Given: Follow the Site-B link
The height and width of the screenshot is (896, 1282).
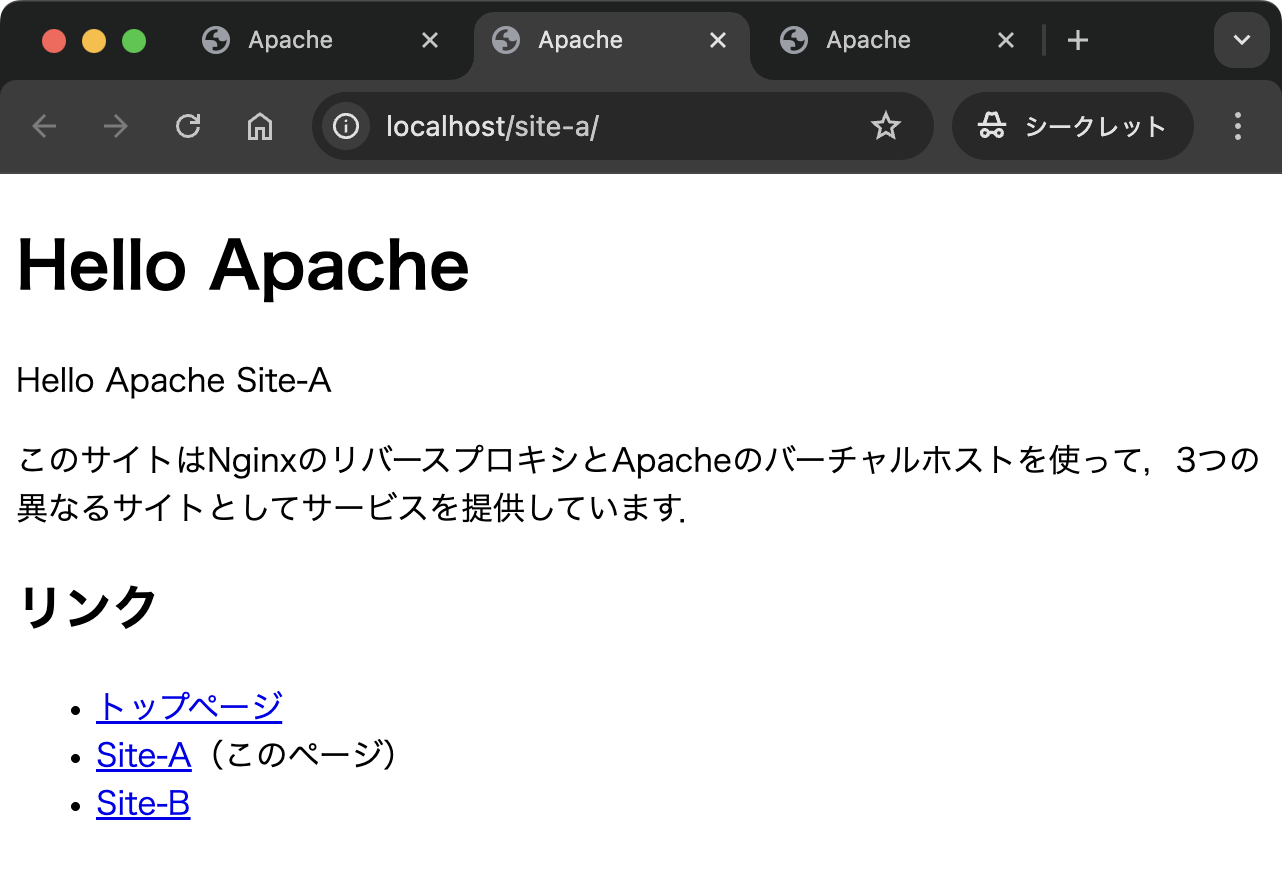Looking at the screenshot, I should tap(143, 803).
